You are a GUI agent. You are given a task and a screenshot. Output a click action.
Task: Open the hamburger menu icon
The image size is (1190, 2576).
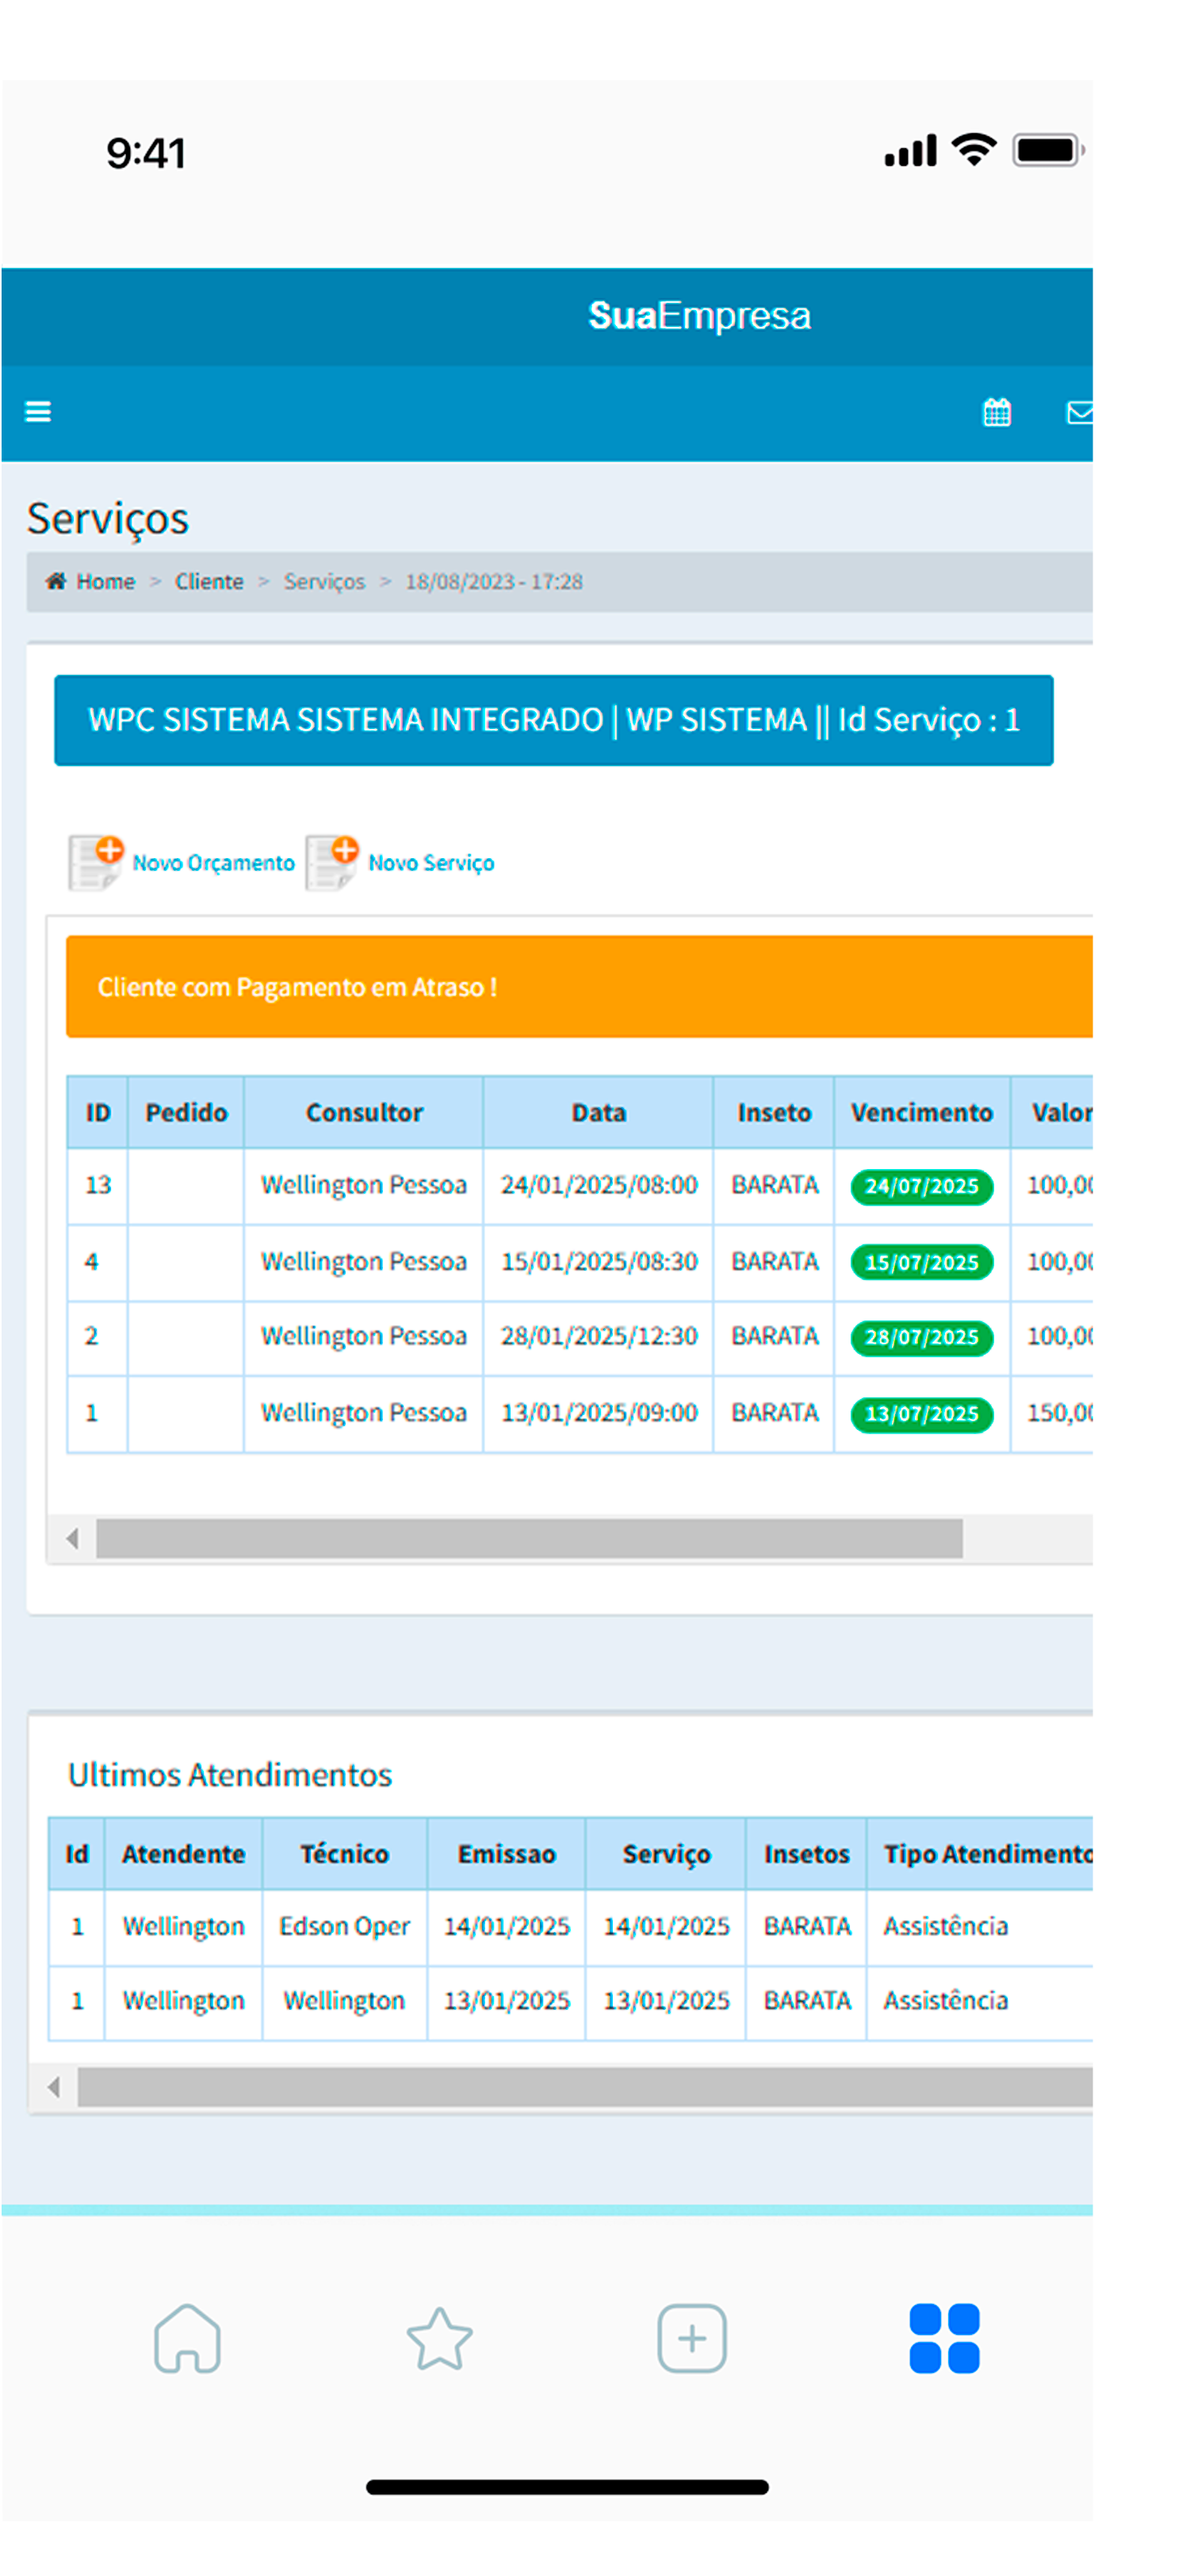38,412
